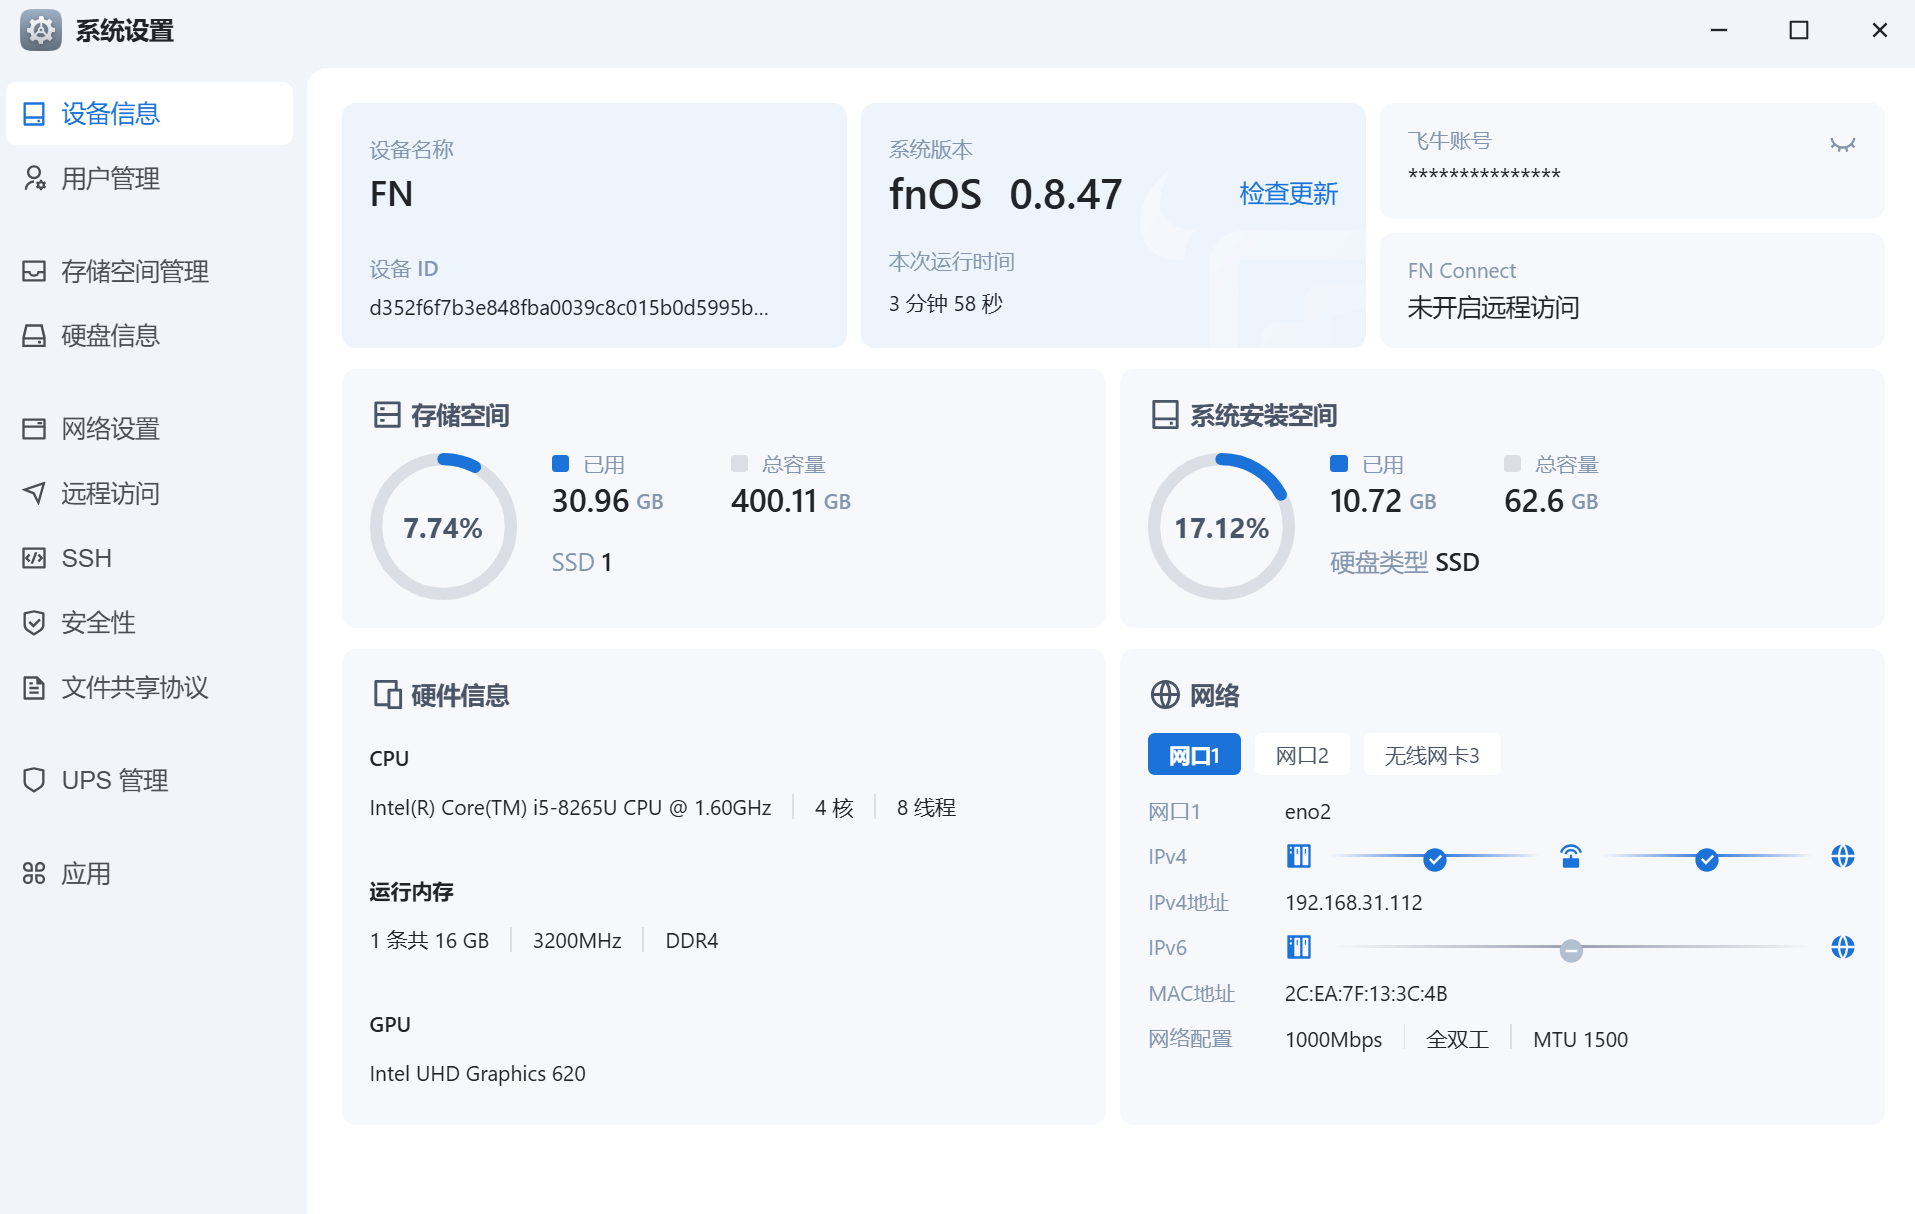Click the 存储空间管理 tray icon
Viewport: 1915px width, 1214px height.
34,272
